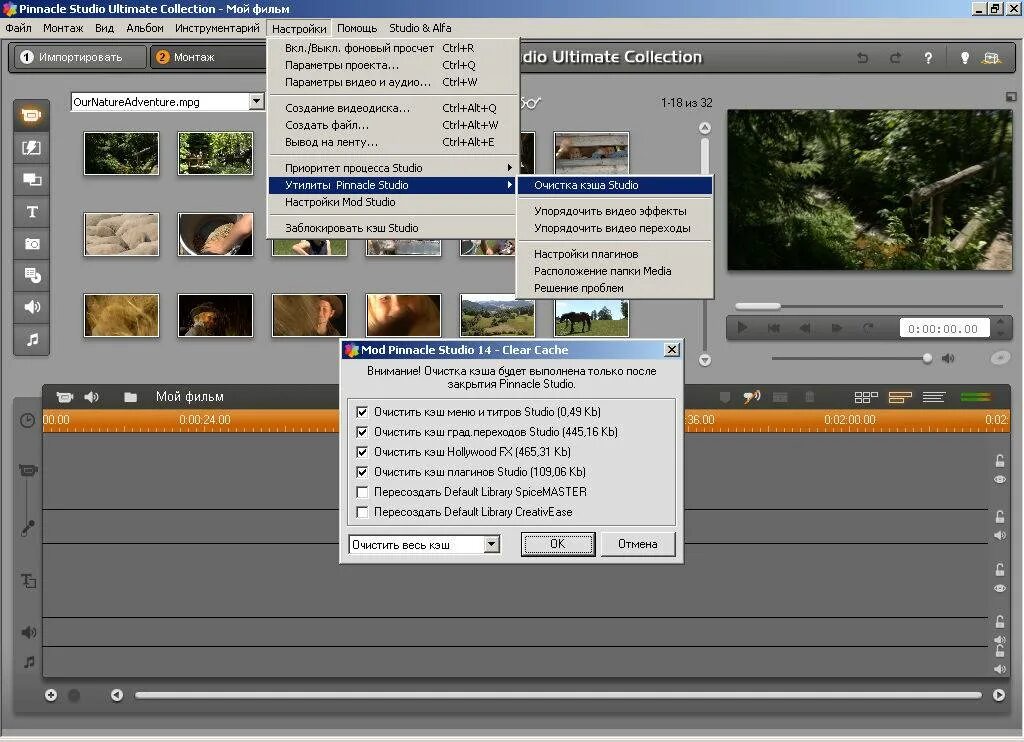Select Настройки плагинов submenu item
The height and width of the screenshot is (742, 1024).
(615, 253)
